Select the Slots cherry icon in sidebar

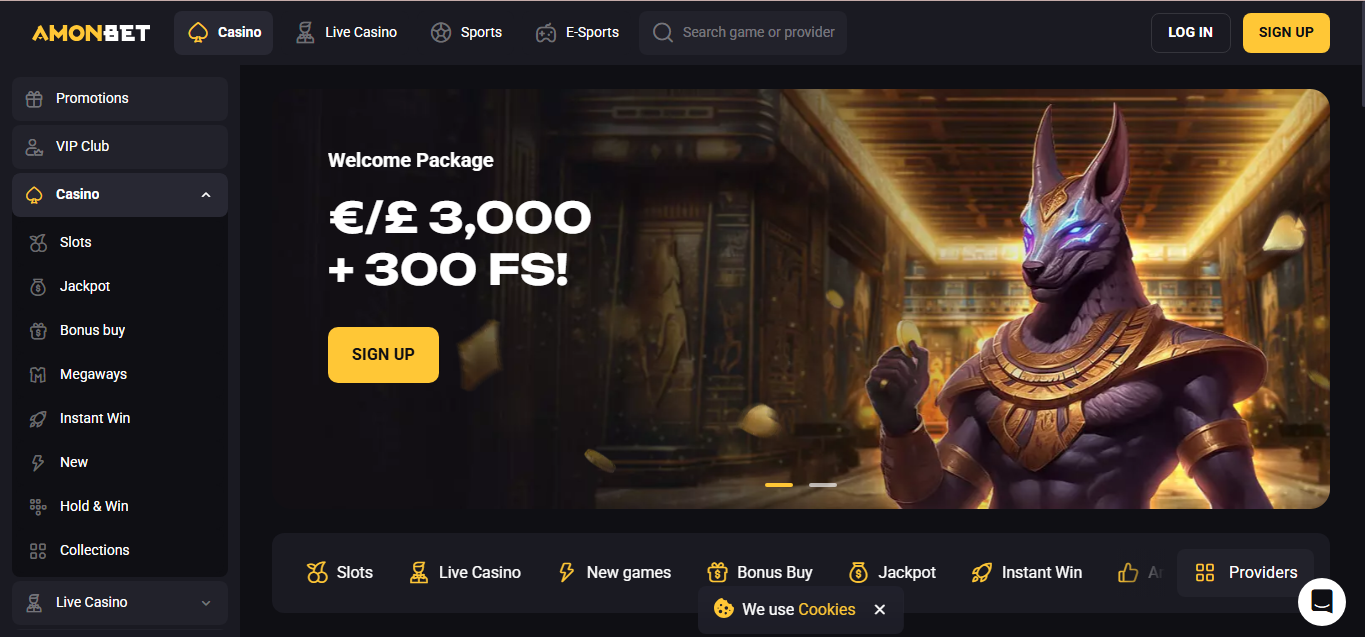pos(38,242)
